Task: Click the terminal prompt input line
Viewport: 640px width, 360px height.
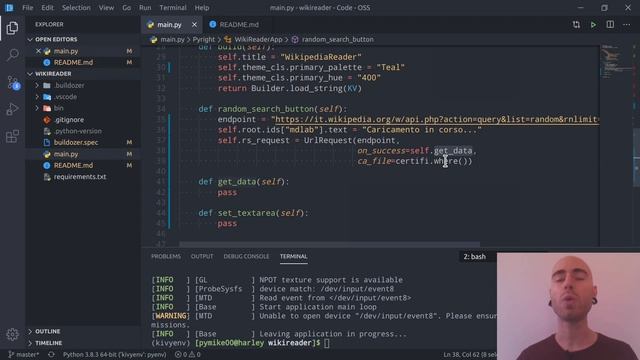Action: [x=327, y=343]
